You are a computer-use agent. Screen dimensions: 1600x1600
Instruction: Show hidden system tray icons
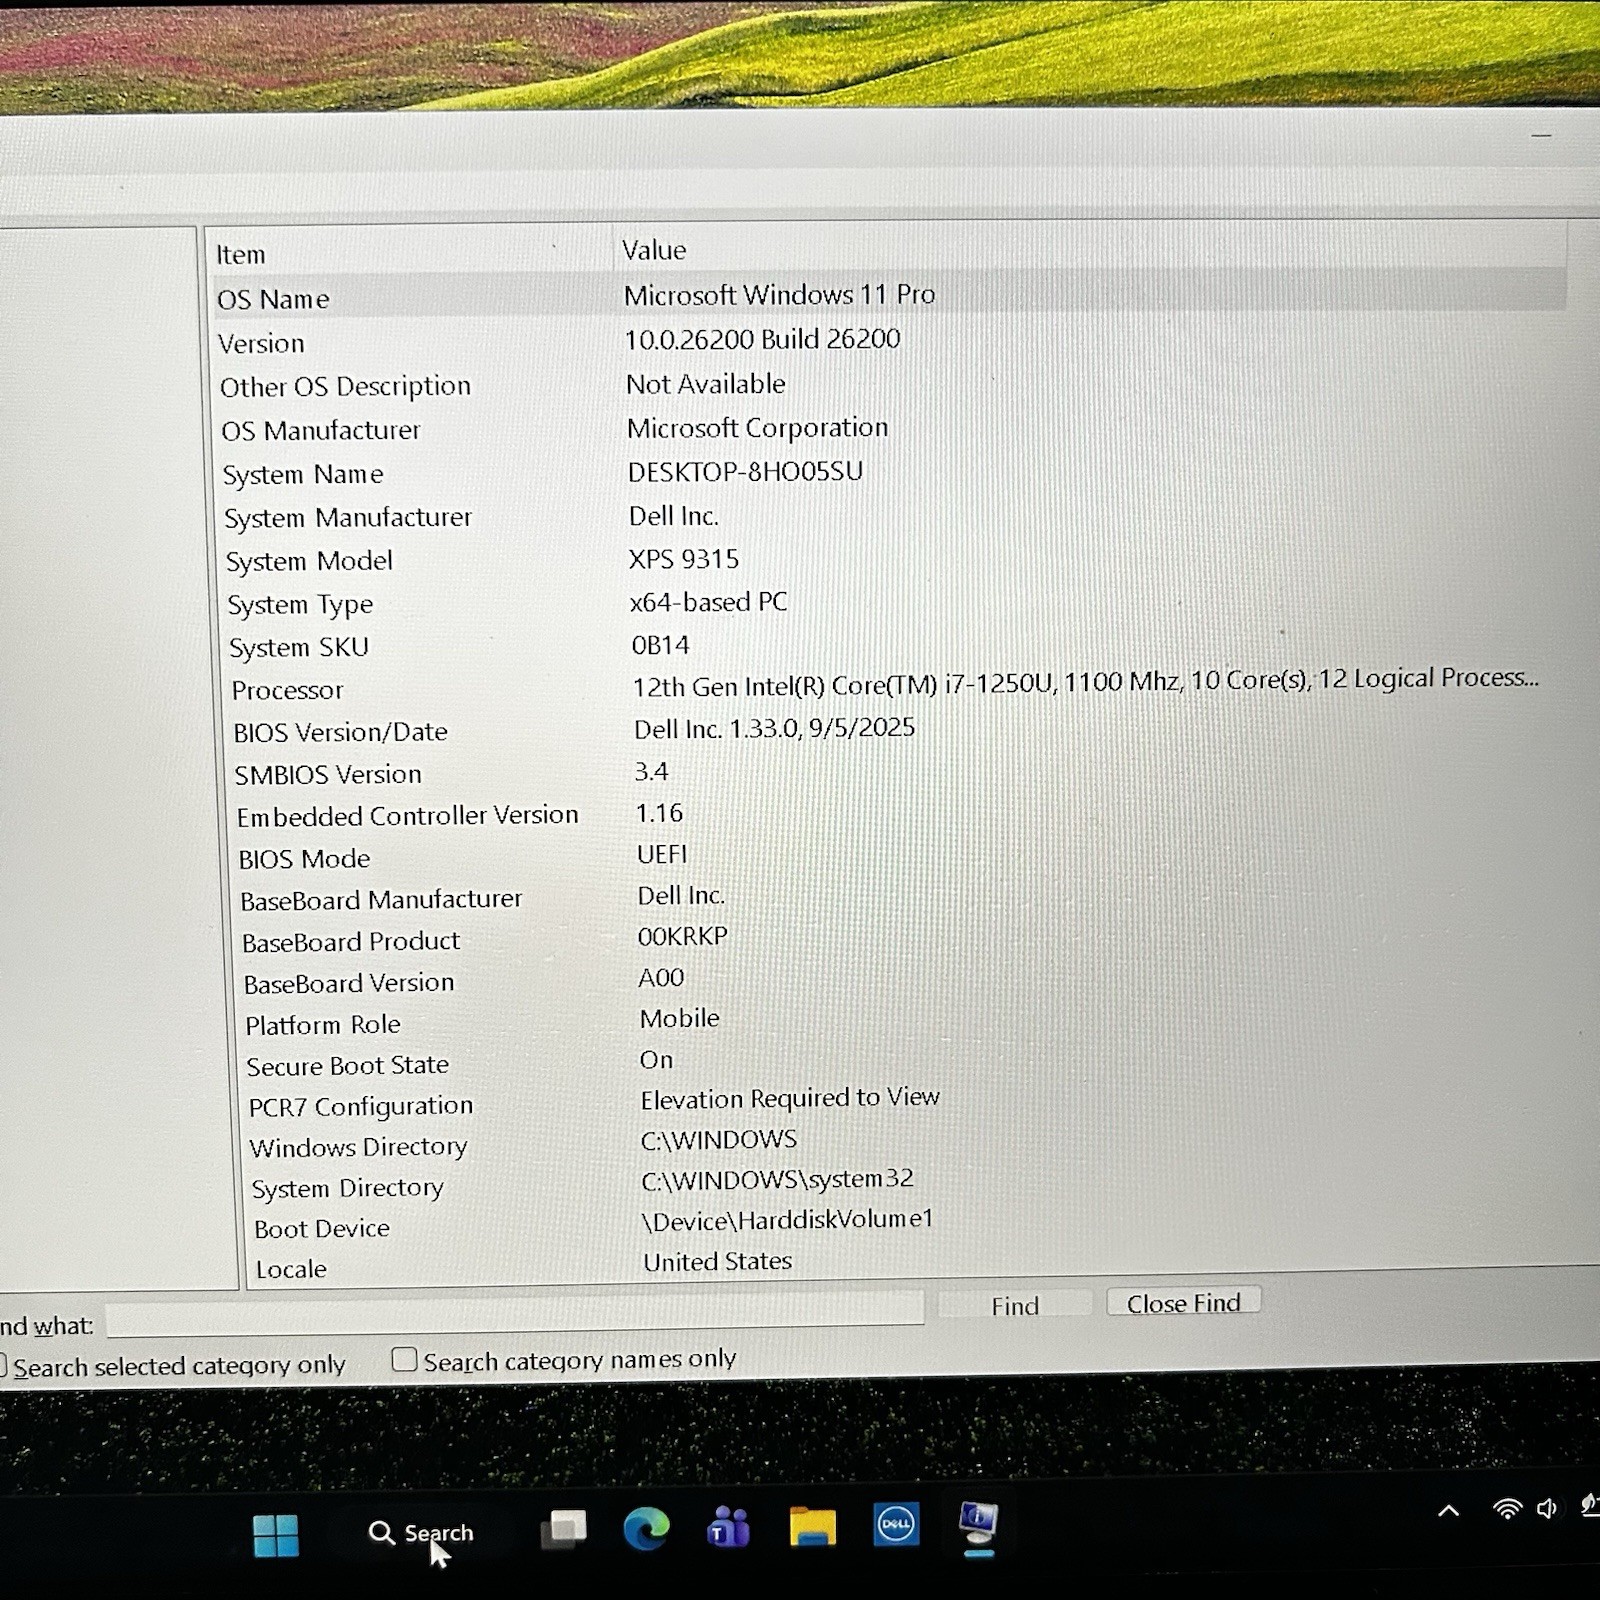point(1448,1511)
